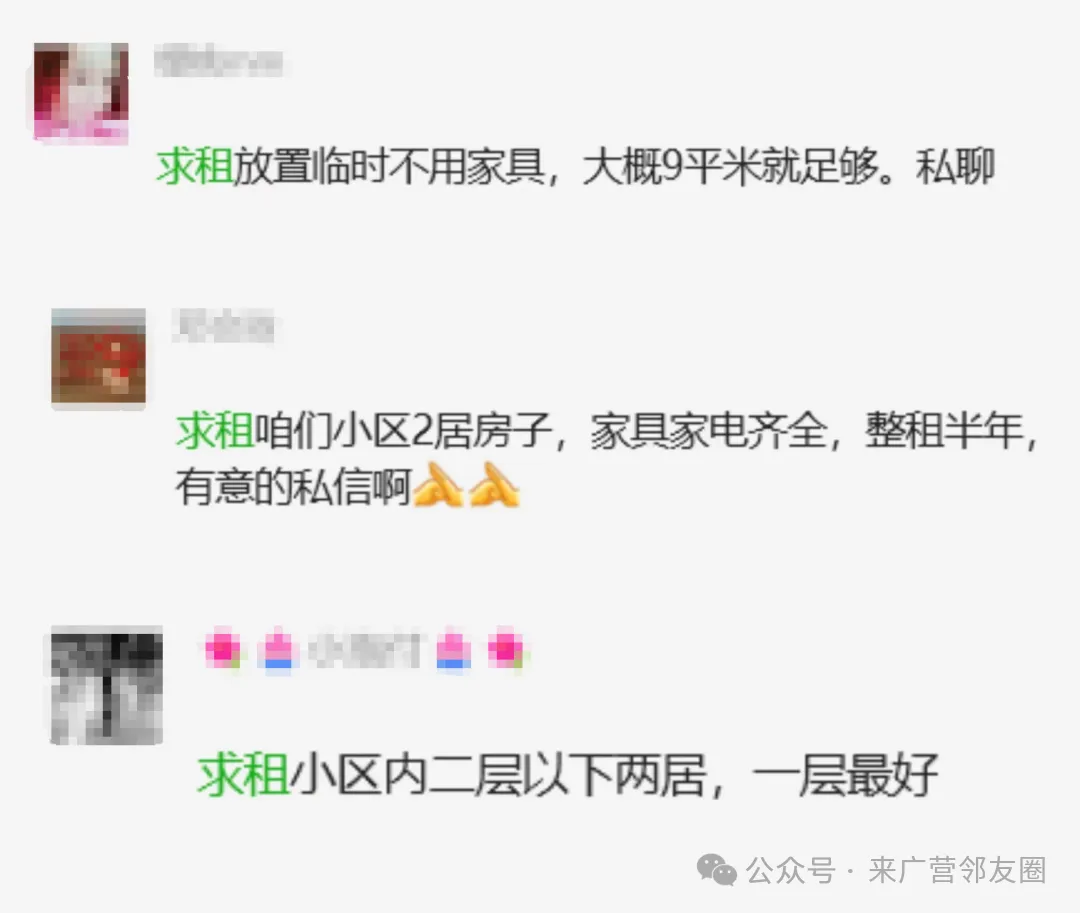Screen dimensions: 1080x913
Task: Open the pink pixelated avatar's profile
Action: (x=81, y=93)
